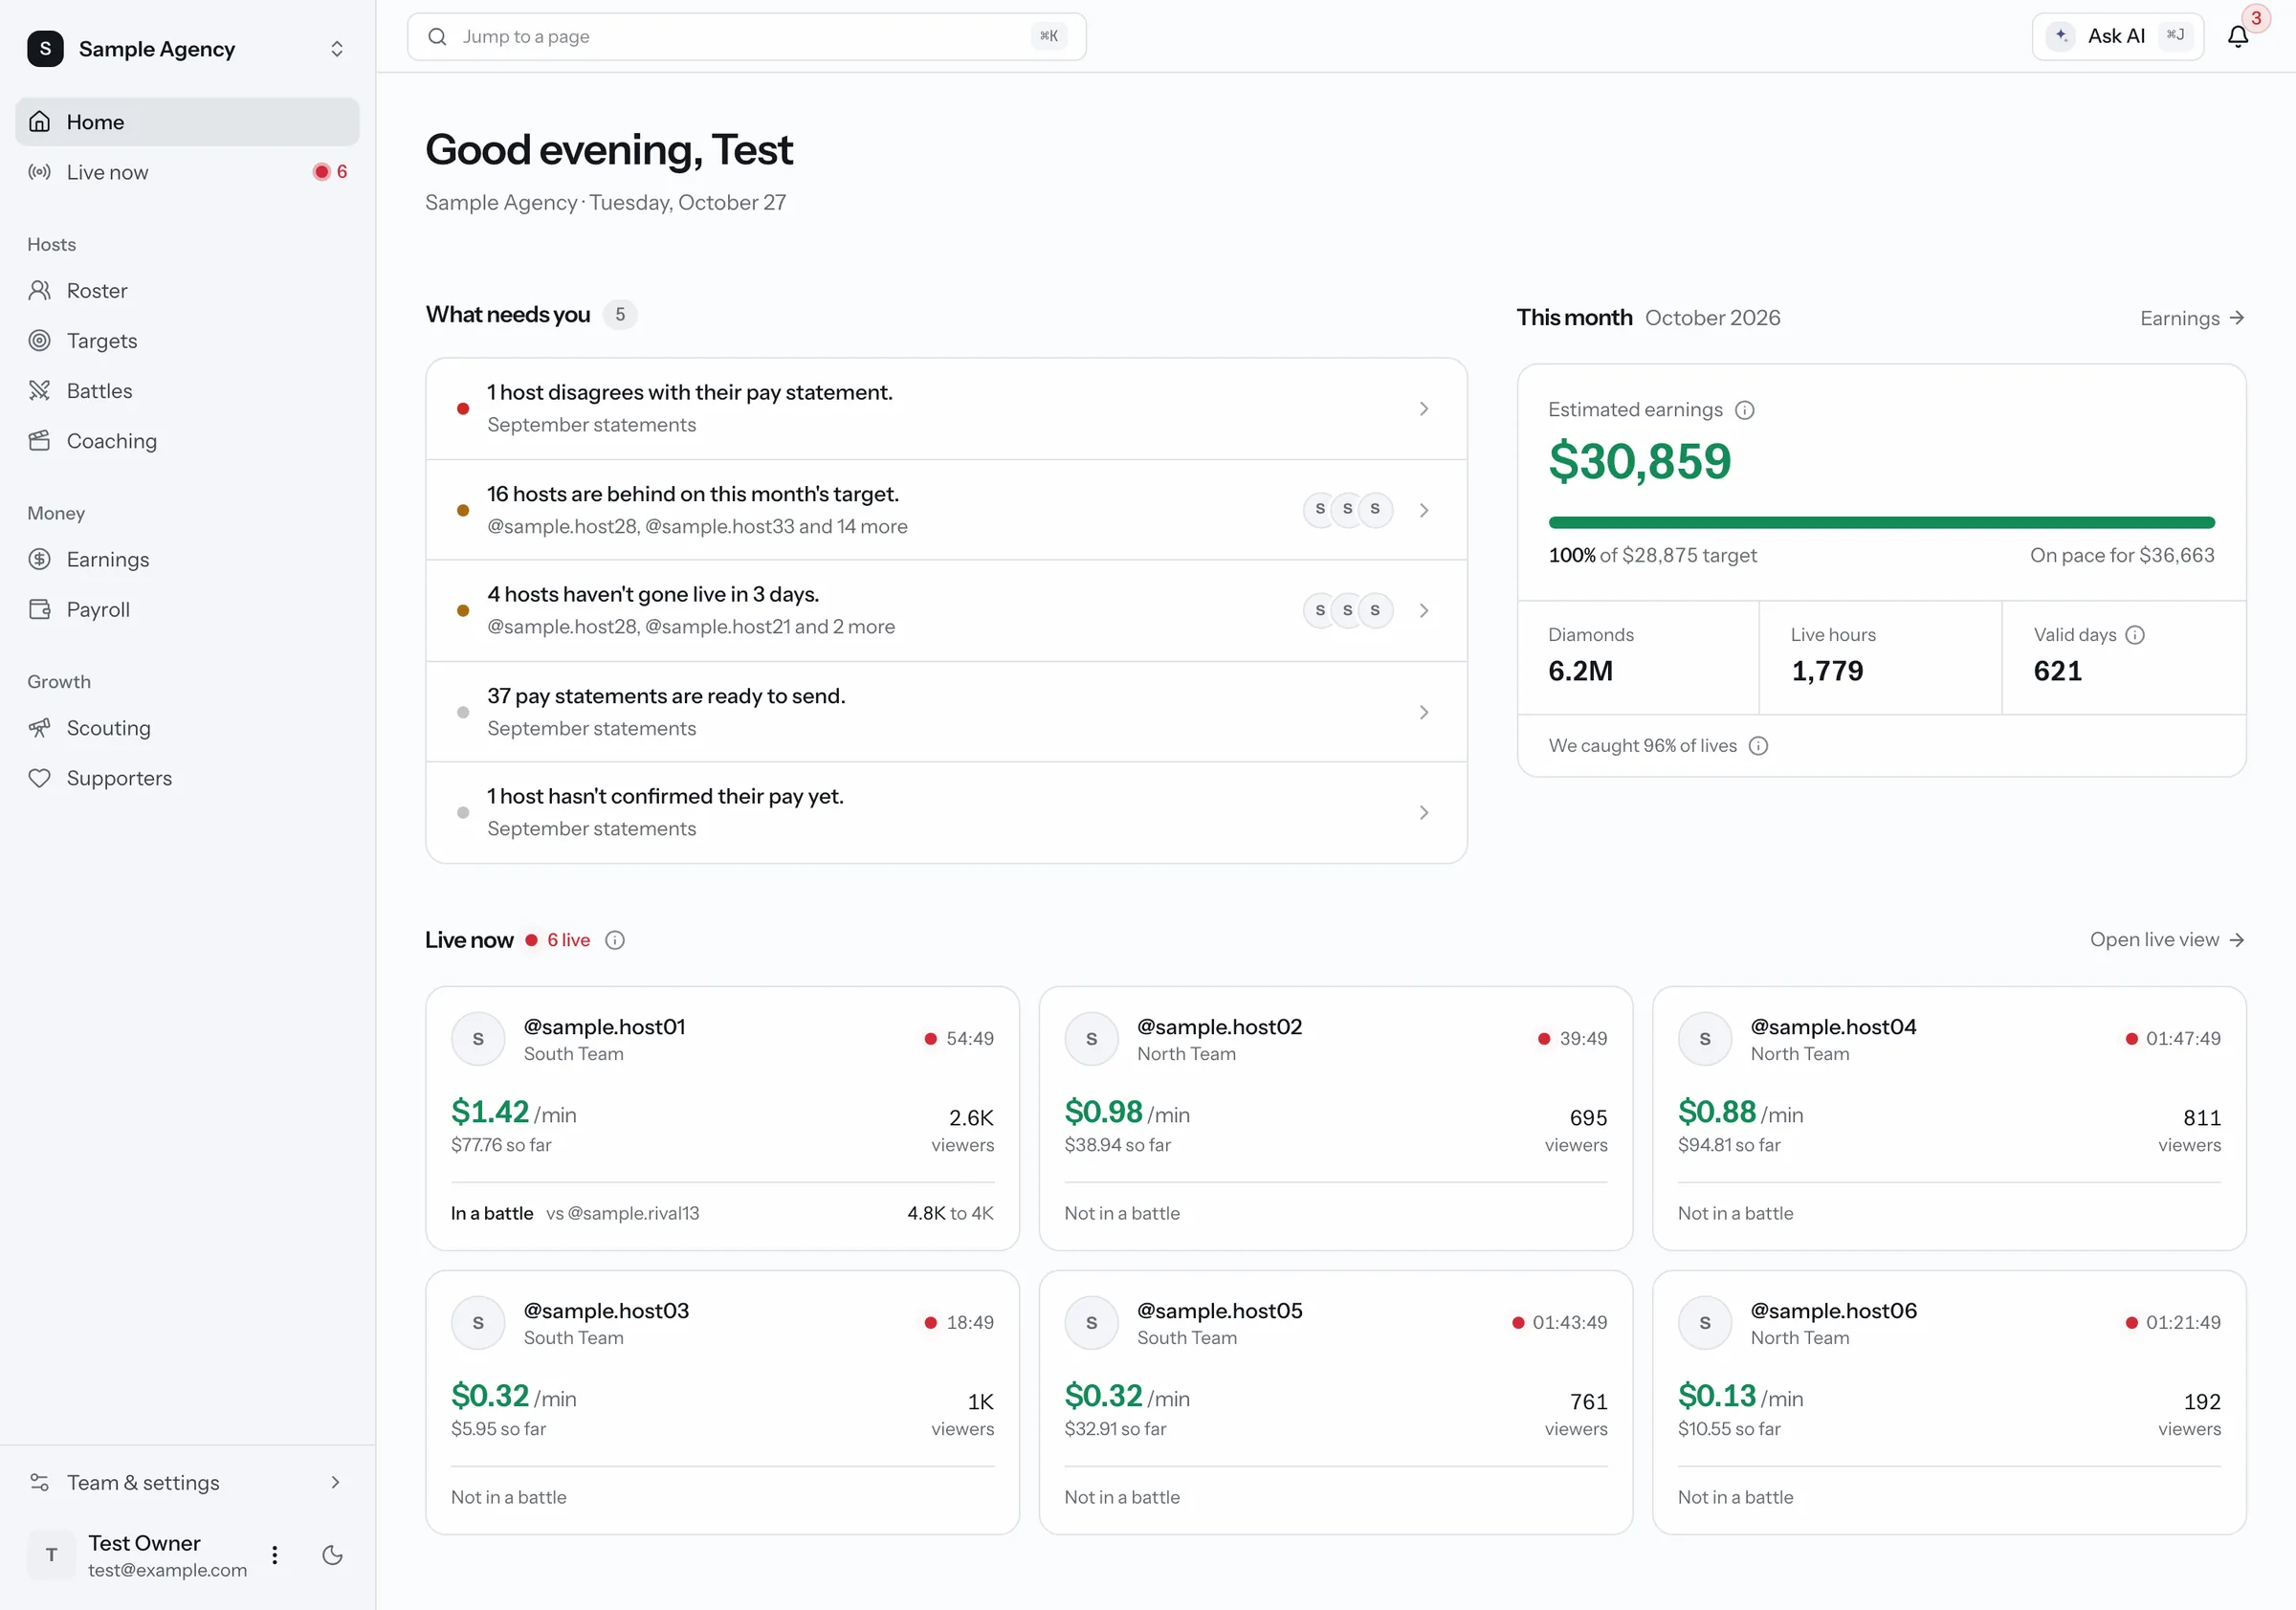This screenshot has width=2296, height=1610.
Task: Open chevron for host hasn't confirmed pay
Action: 1424,813
